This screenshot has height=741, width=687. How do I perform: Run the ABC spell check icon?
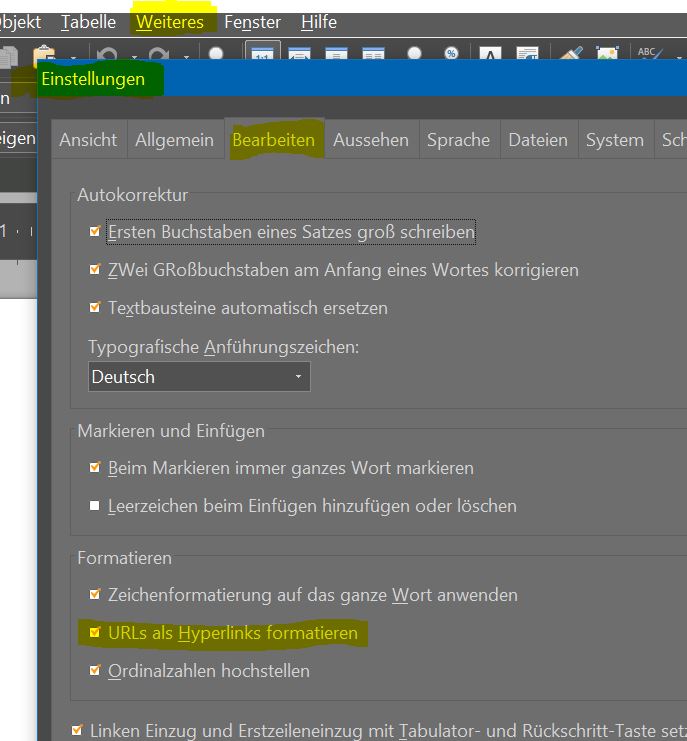click(648, 55)
